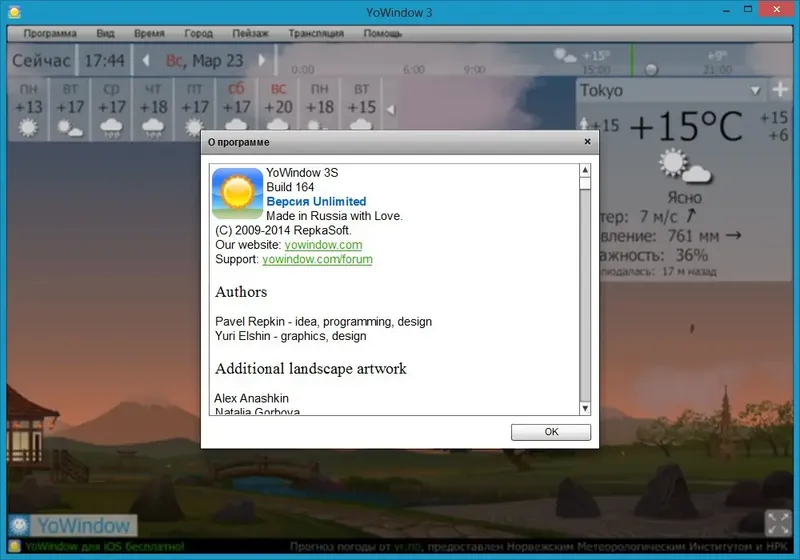Click the YoWindow sun app icon in the About dialog

pos(237,194)
